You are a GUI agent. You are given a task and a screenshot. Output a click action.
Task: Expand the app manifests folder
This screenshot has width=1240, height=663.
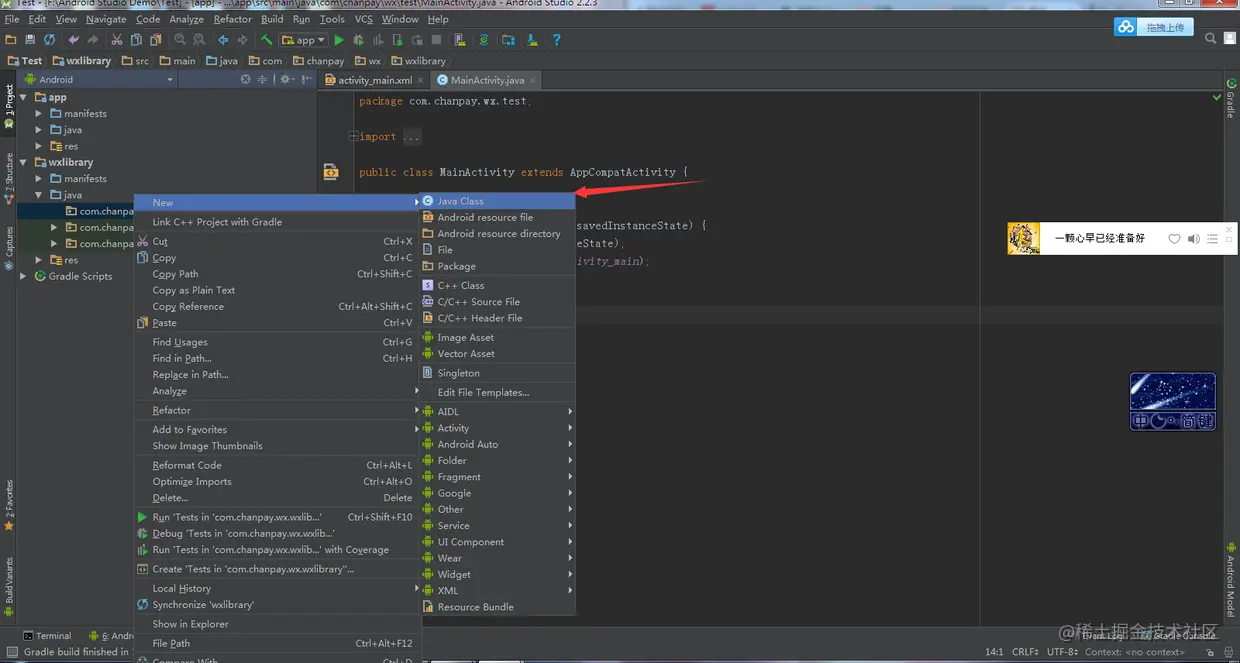[x=39, y=113]
